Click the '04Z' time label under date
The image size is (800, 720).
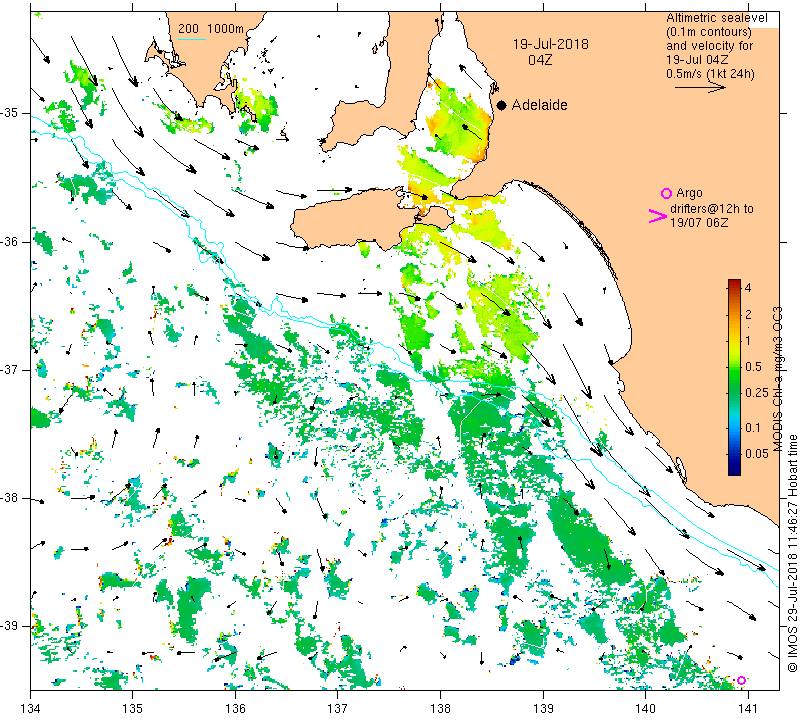540,60
